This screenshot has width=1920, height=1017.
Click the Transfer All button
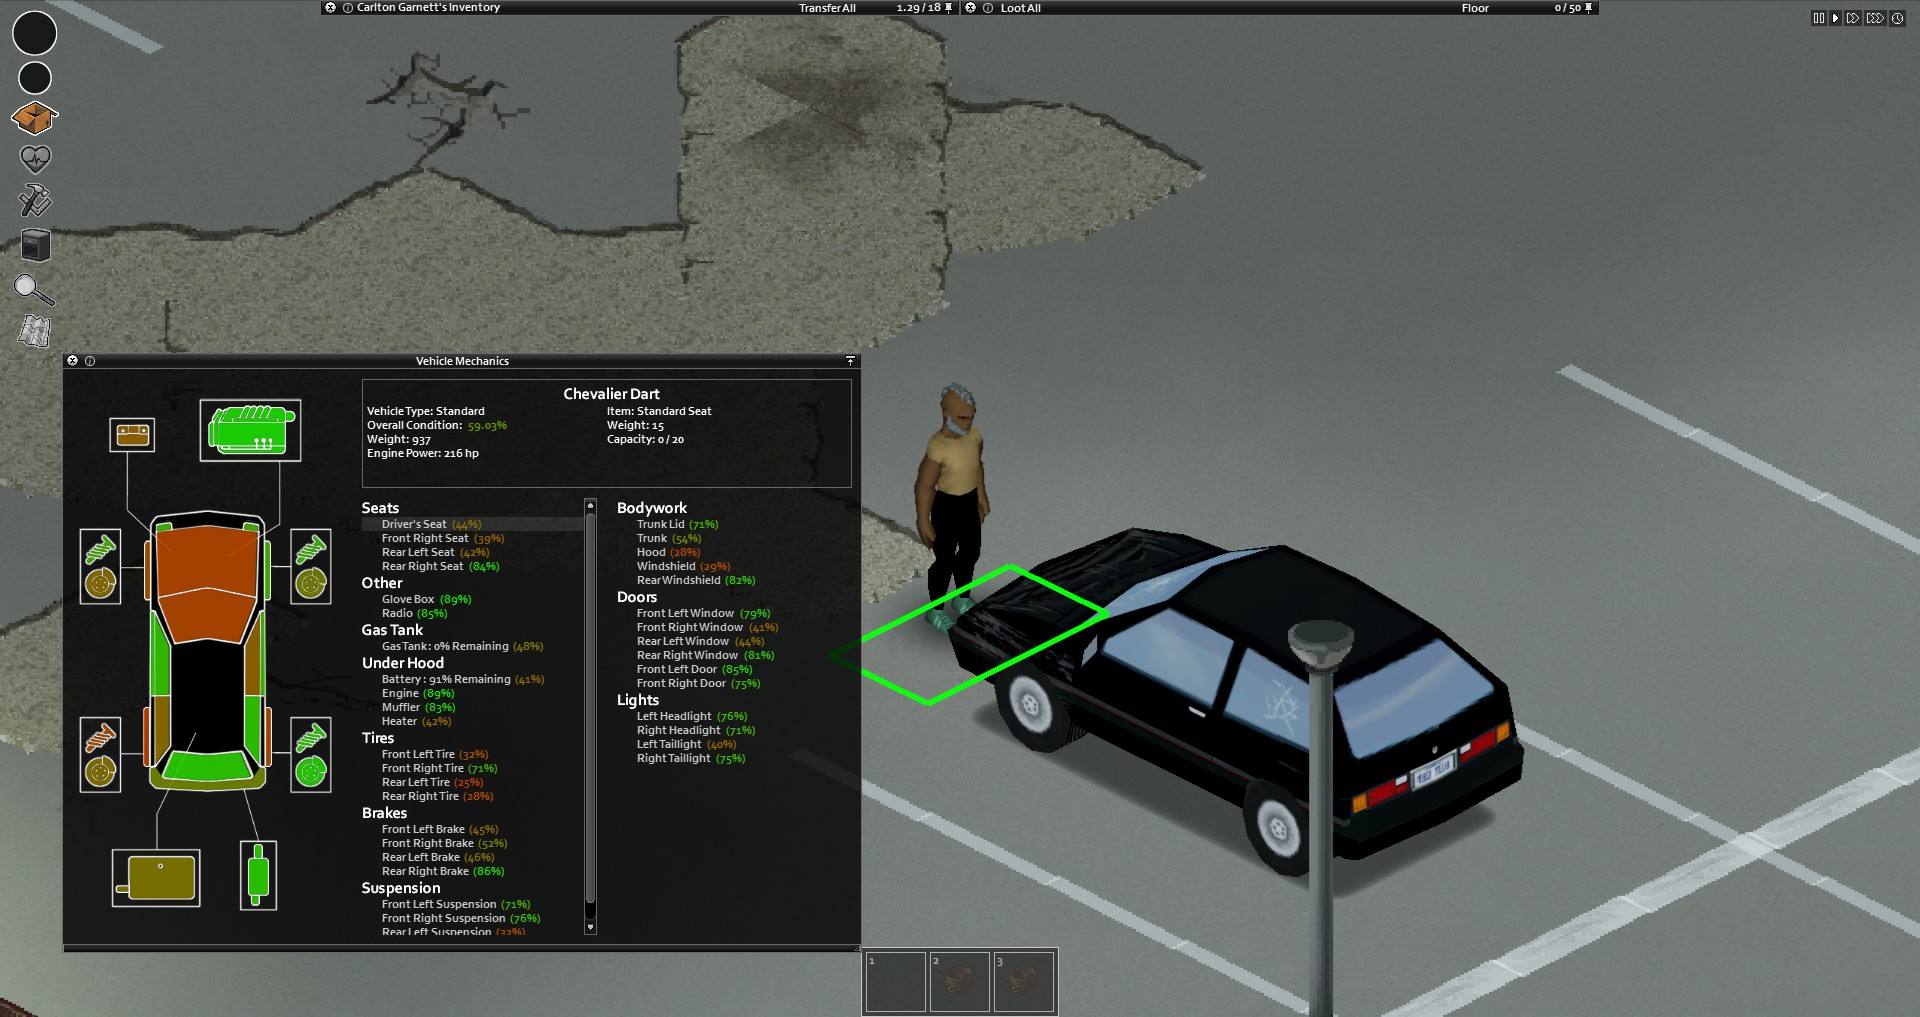[827, 8]
